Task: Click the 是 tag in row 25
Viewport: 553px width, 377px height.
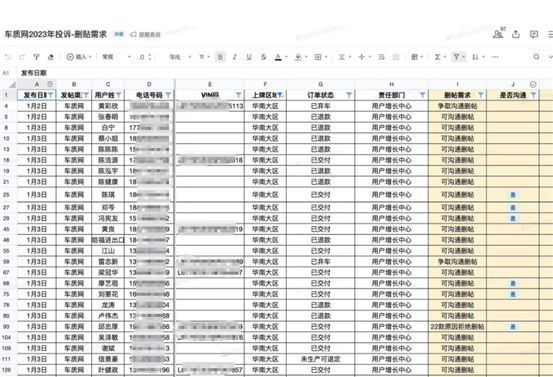Action: (x=513, y=195)
